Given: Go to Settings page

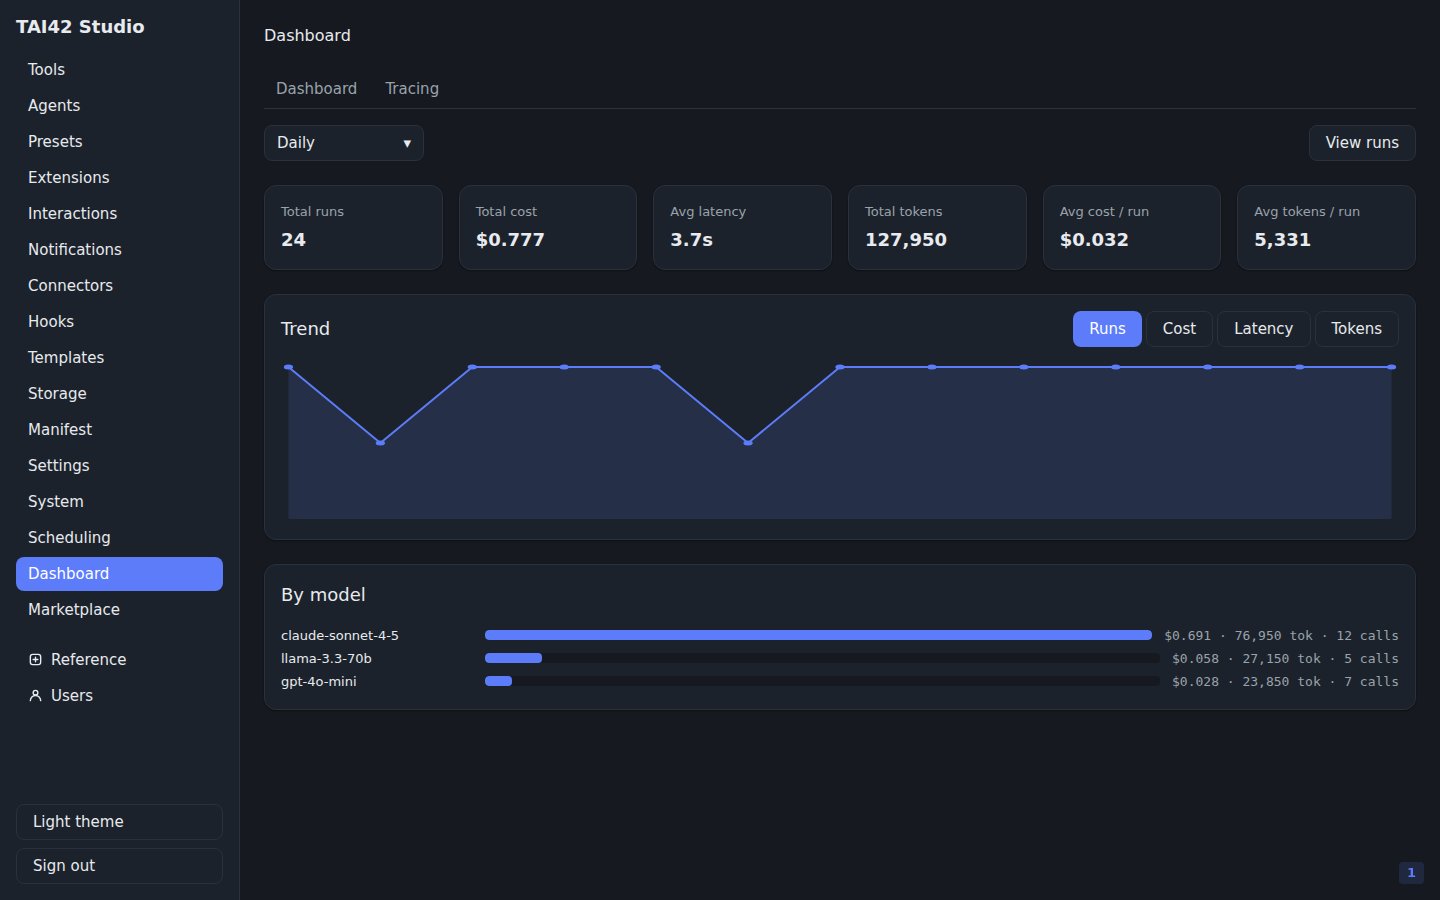Looking at the screenshot, I should (119, 465).
